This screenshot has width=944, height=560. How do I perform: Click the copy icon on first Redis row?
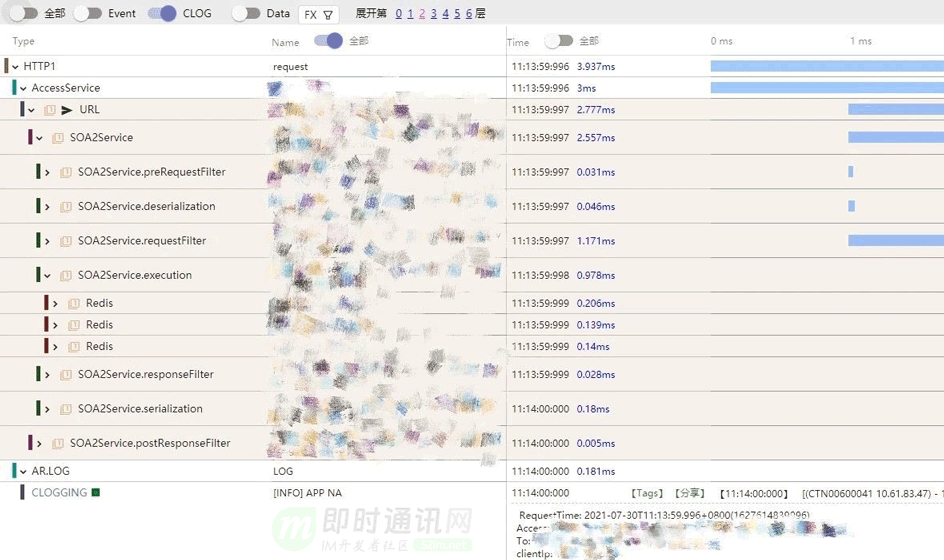[x=74, y=303]
